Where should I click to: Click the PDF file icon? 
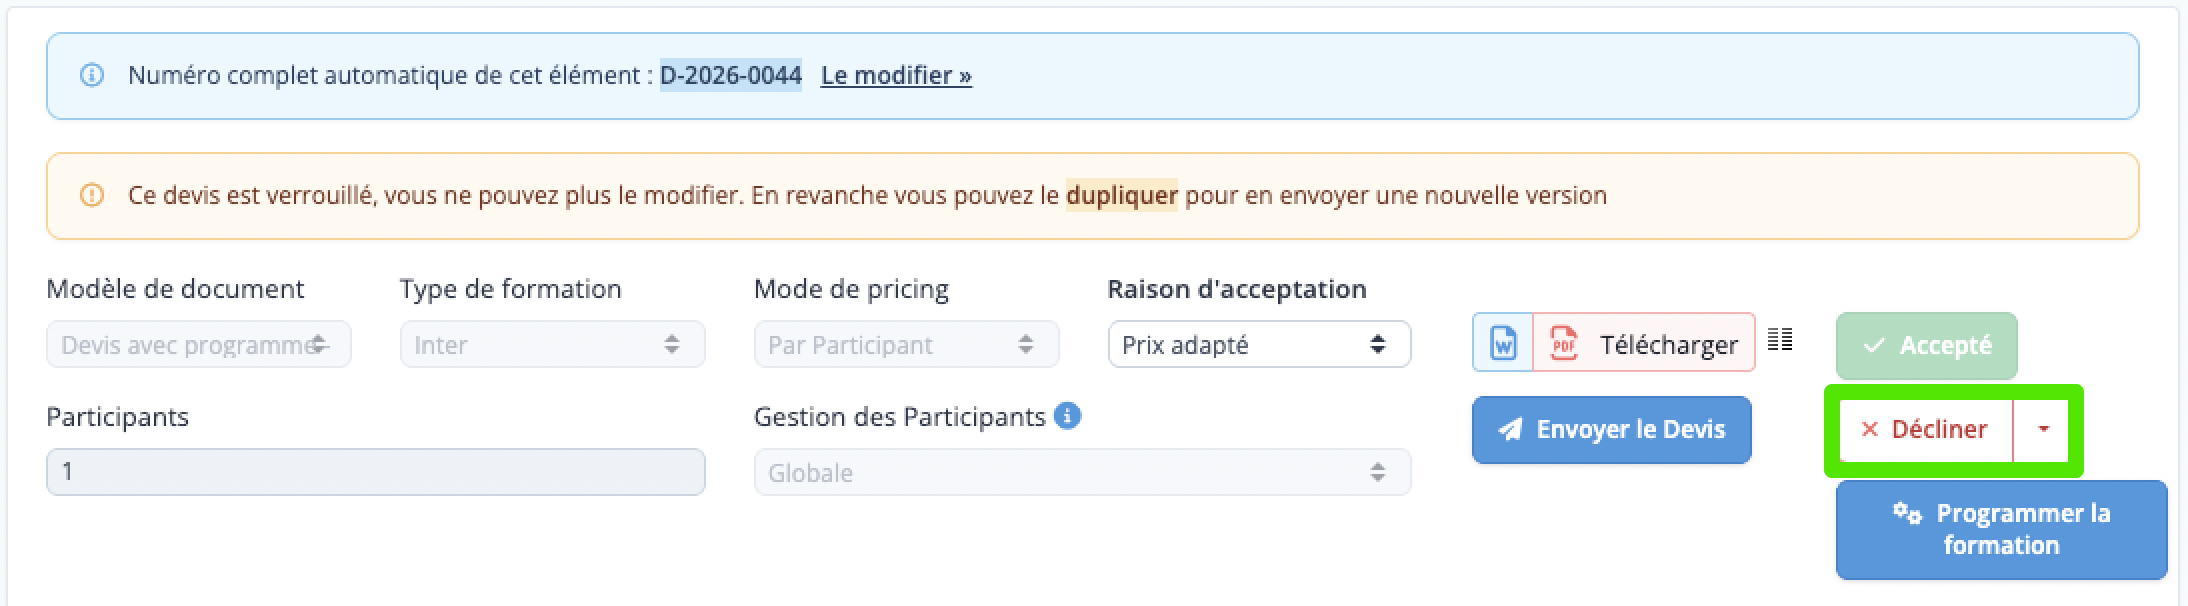pos(1563,344)
